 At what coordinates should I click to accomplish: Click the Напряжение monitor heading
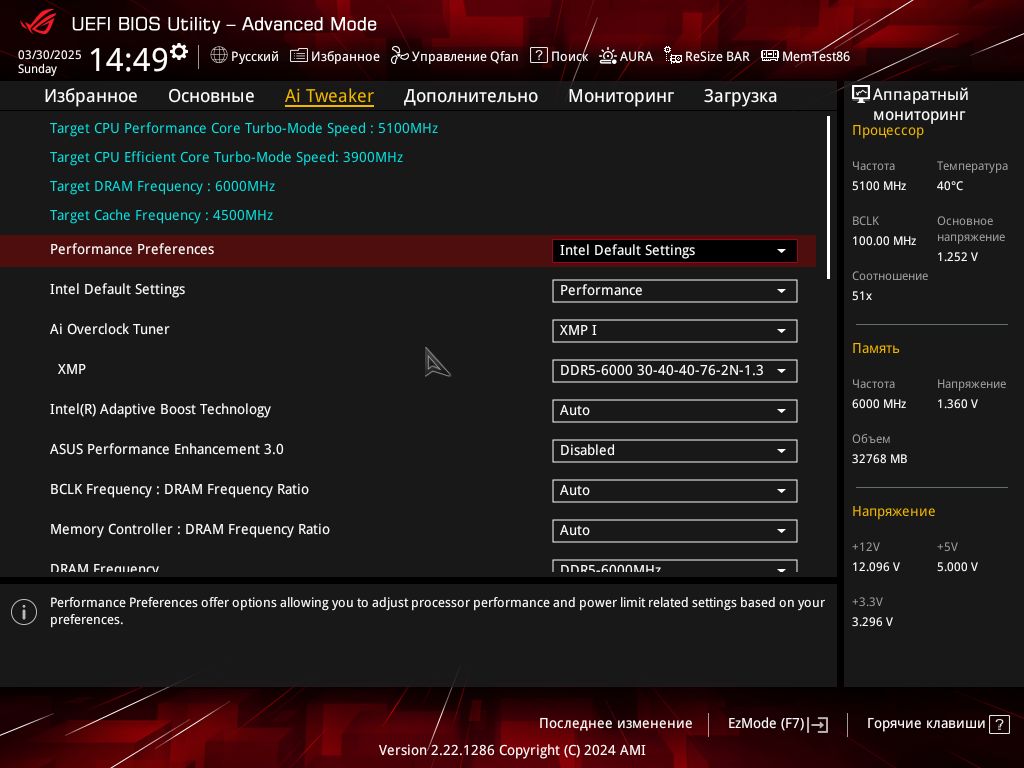pyautogui.click(x=893, y=511)
